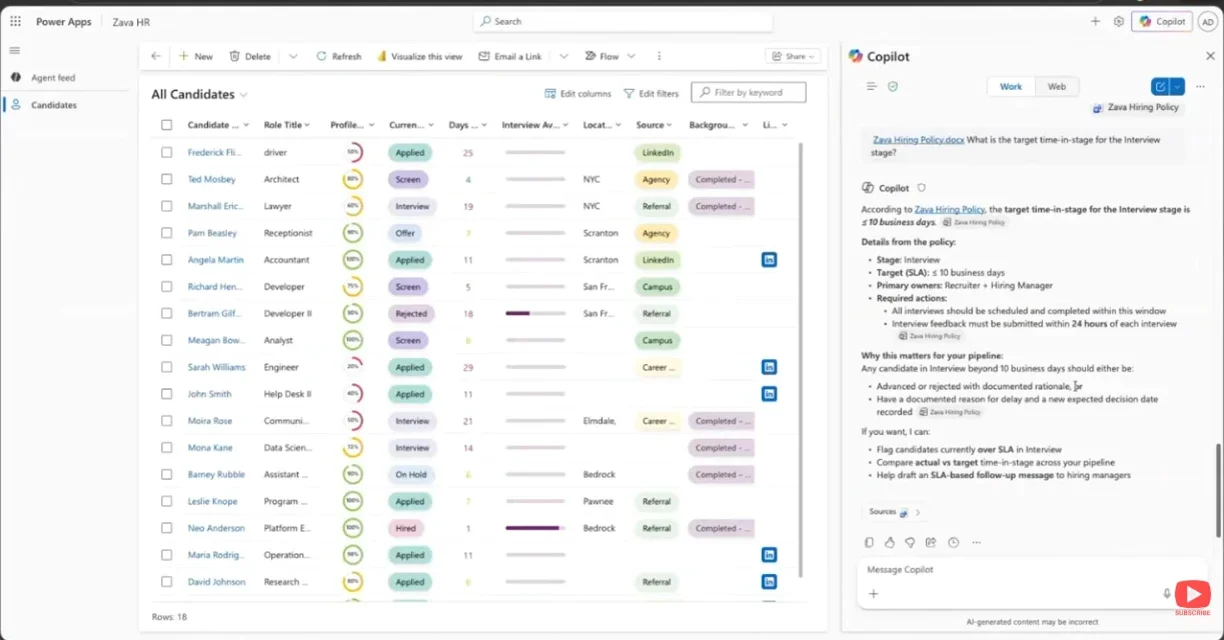Check the Frederick row checkbox
The width and height of the screenshot is (1224, 640).
click(x=166, y=152)
